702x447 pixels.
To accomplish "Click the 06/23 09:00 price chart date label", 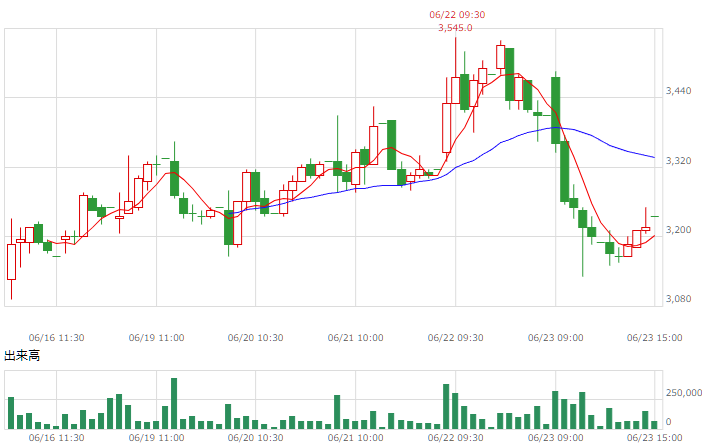I will tap(556, 338).
